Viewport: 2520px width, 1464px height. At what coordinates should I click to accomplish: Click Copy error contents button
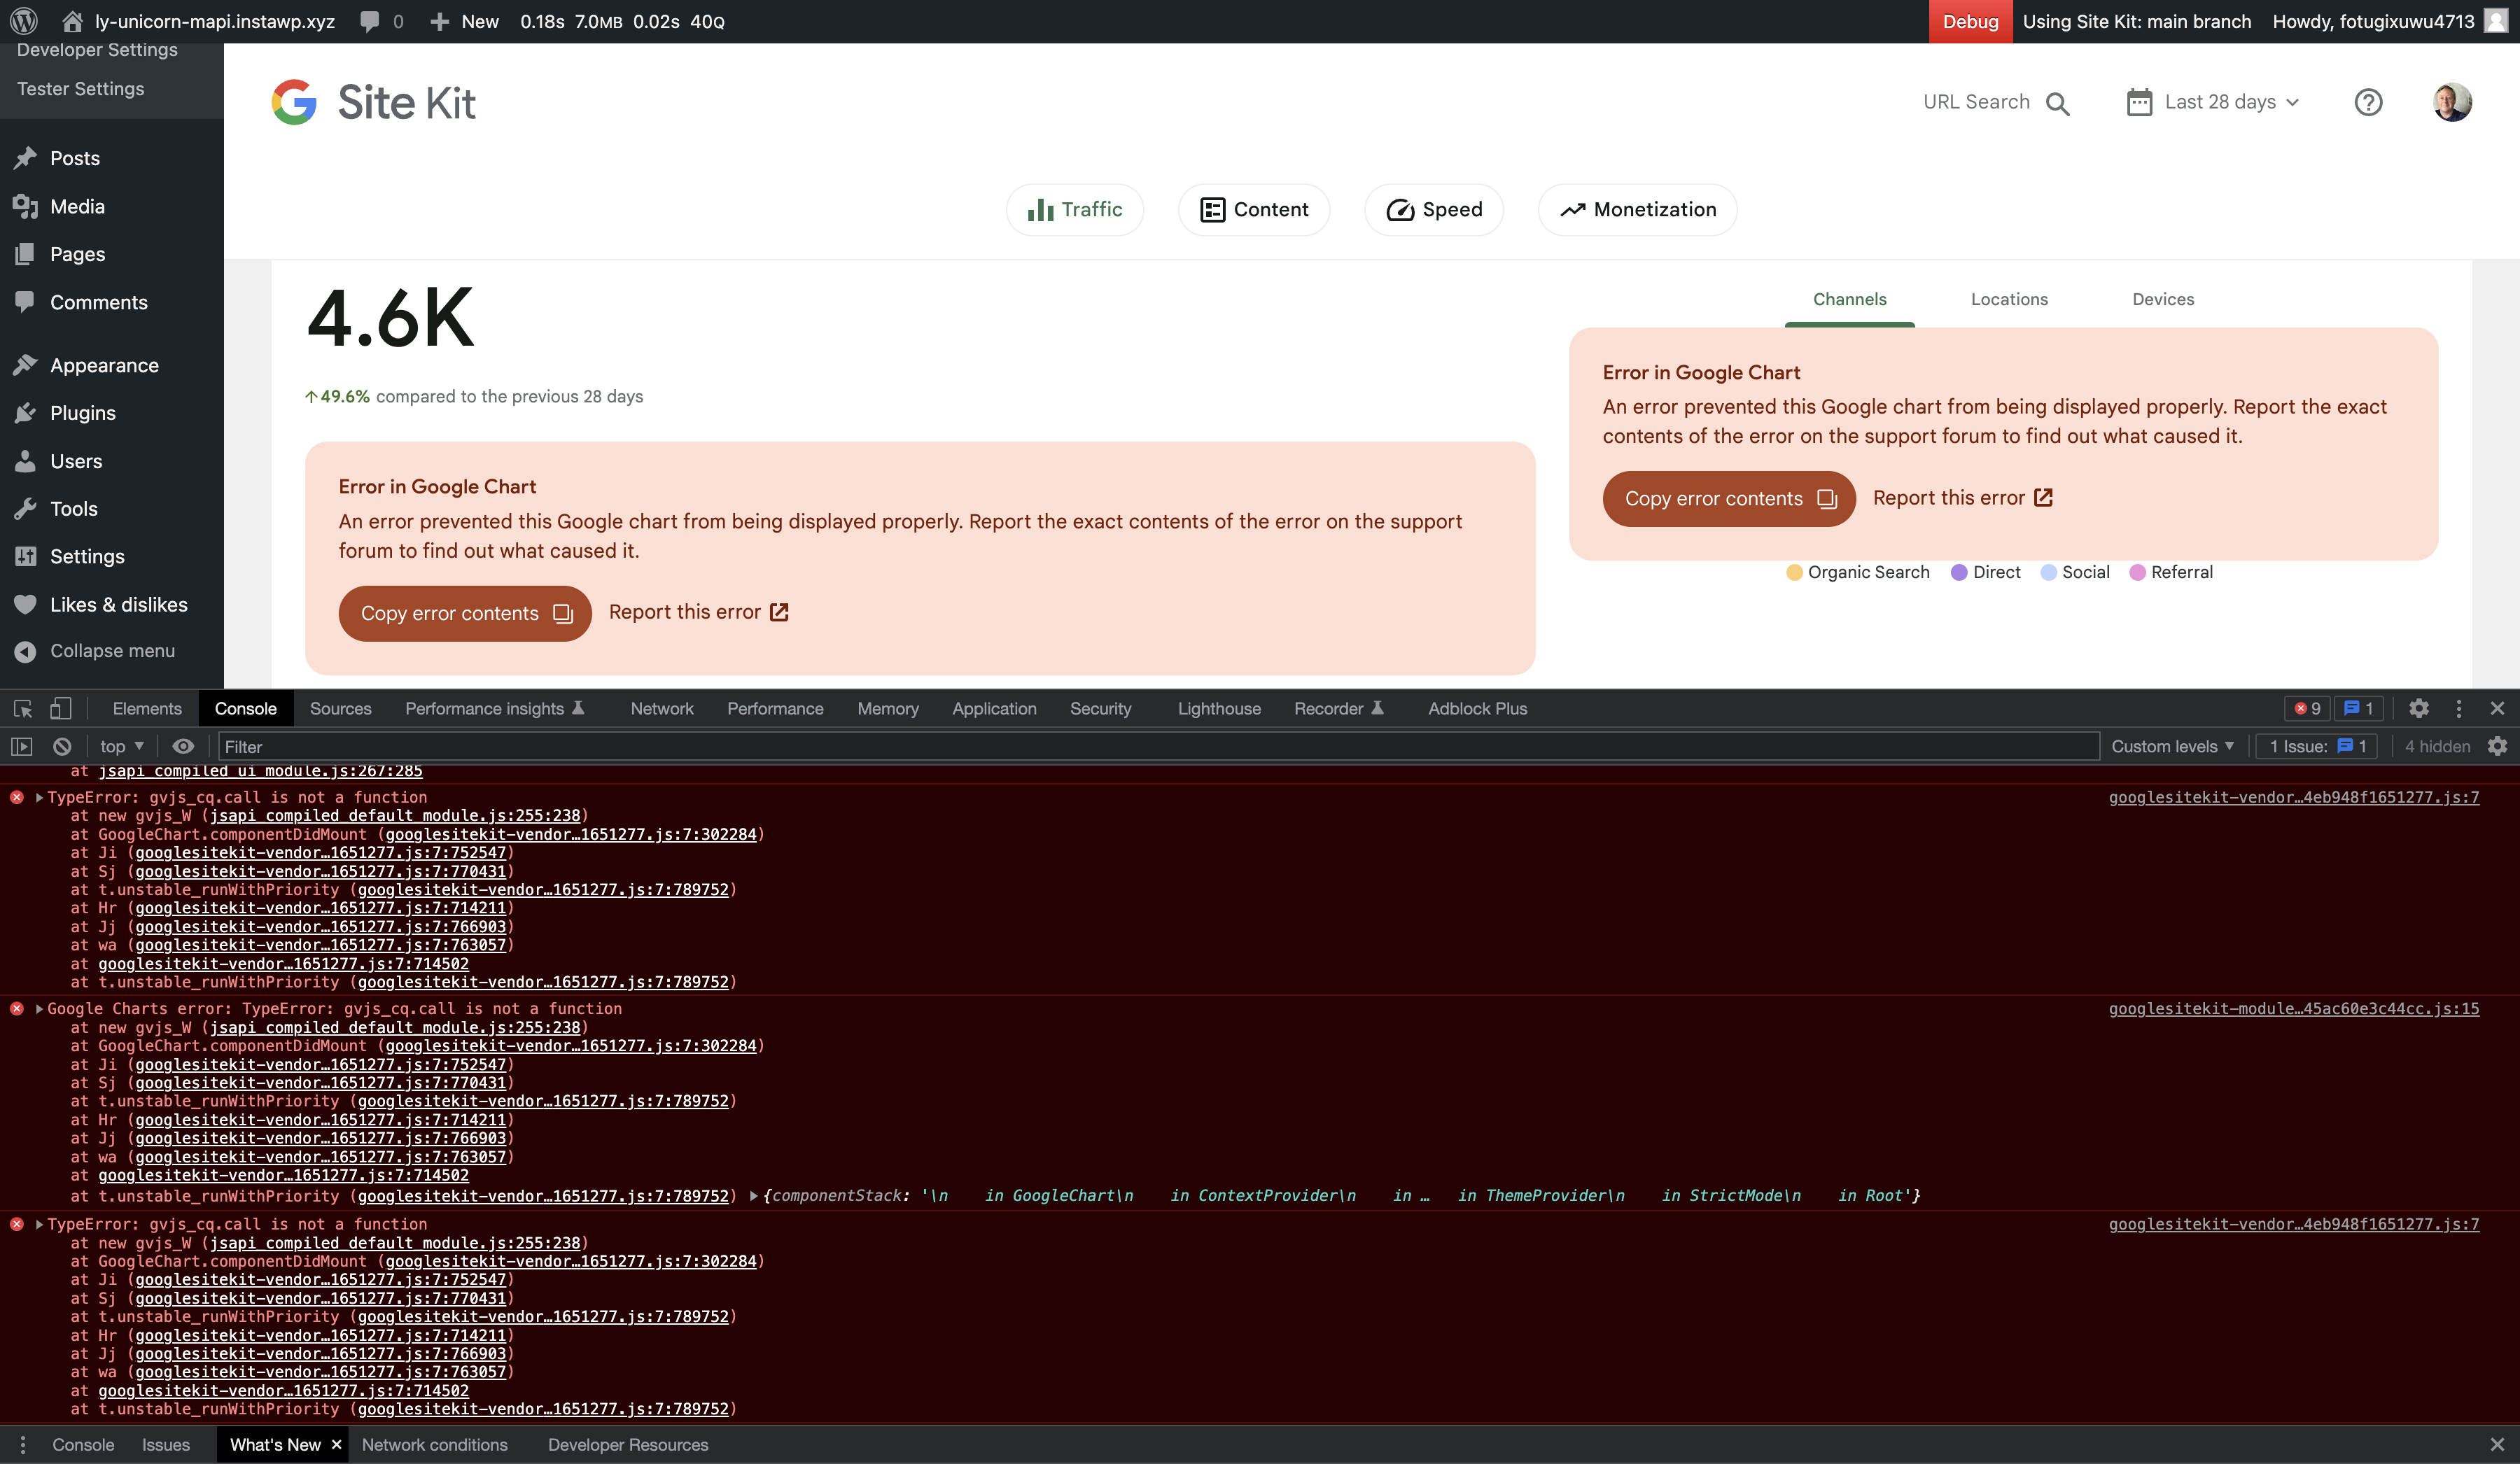pos(464,613)
